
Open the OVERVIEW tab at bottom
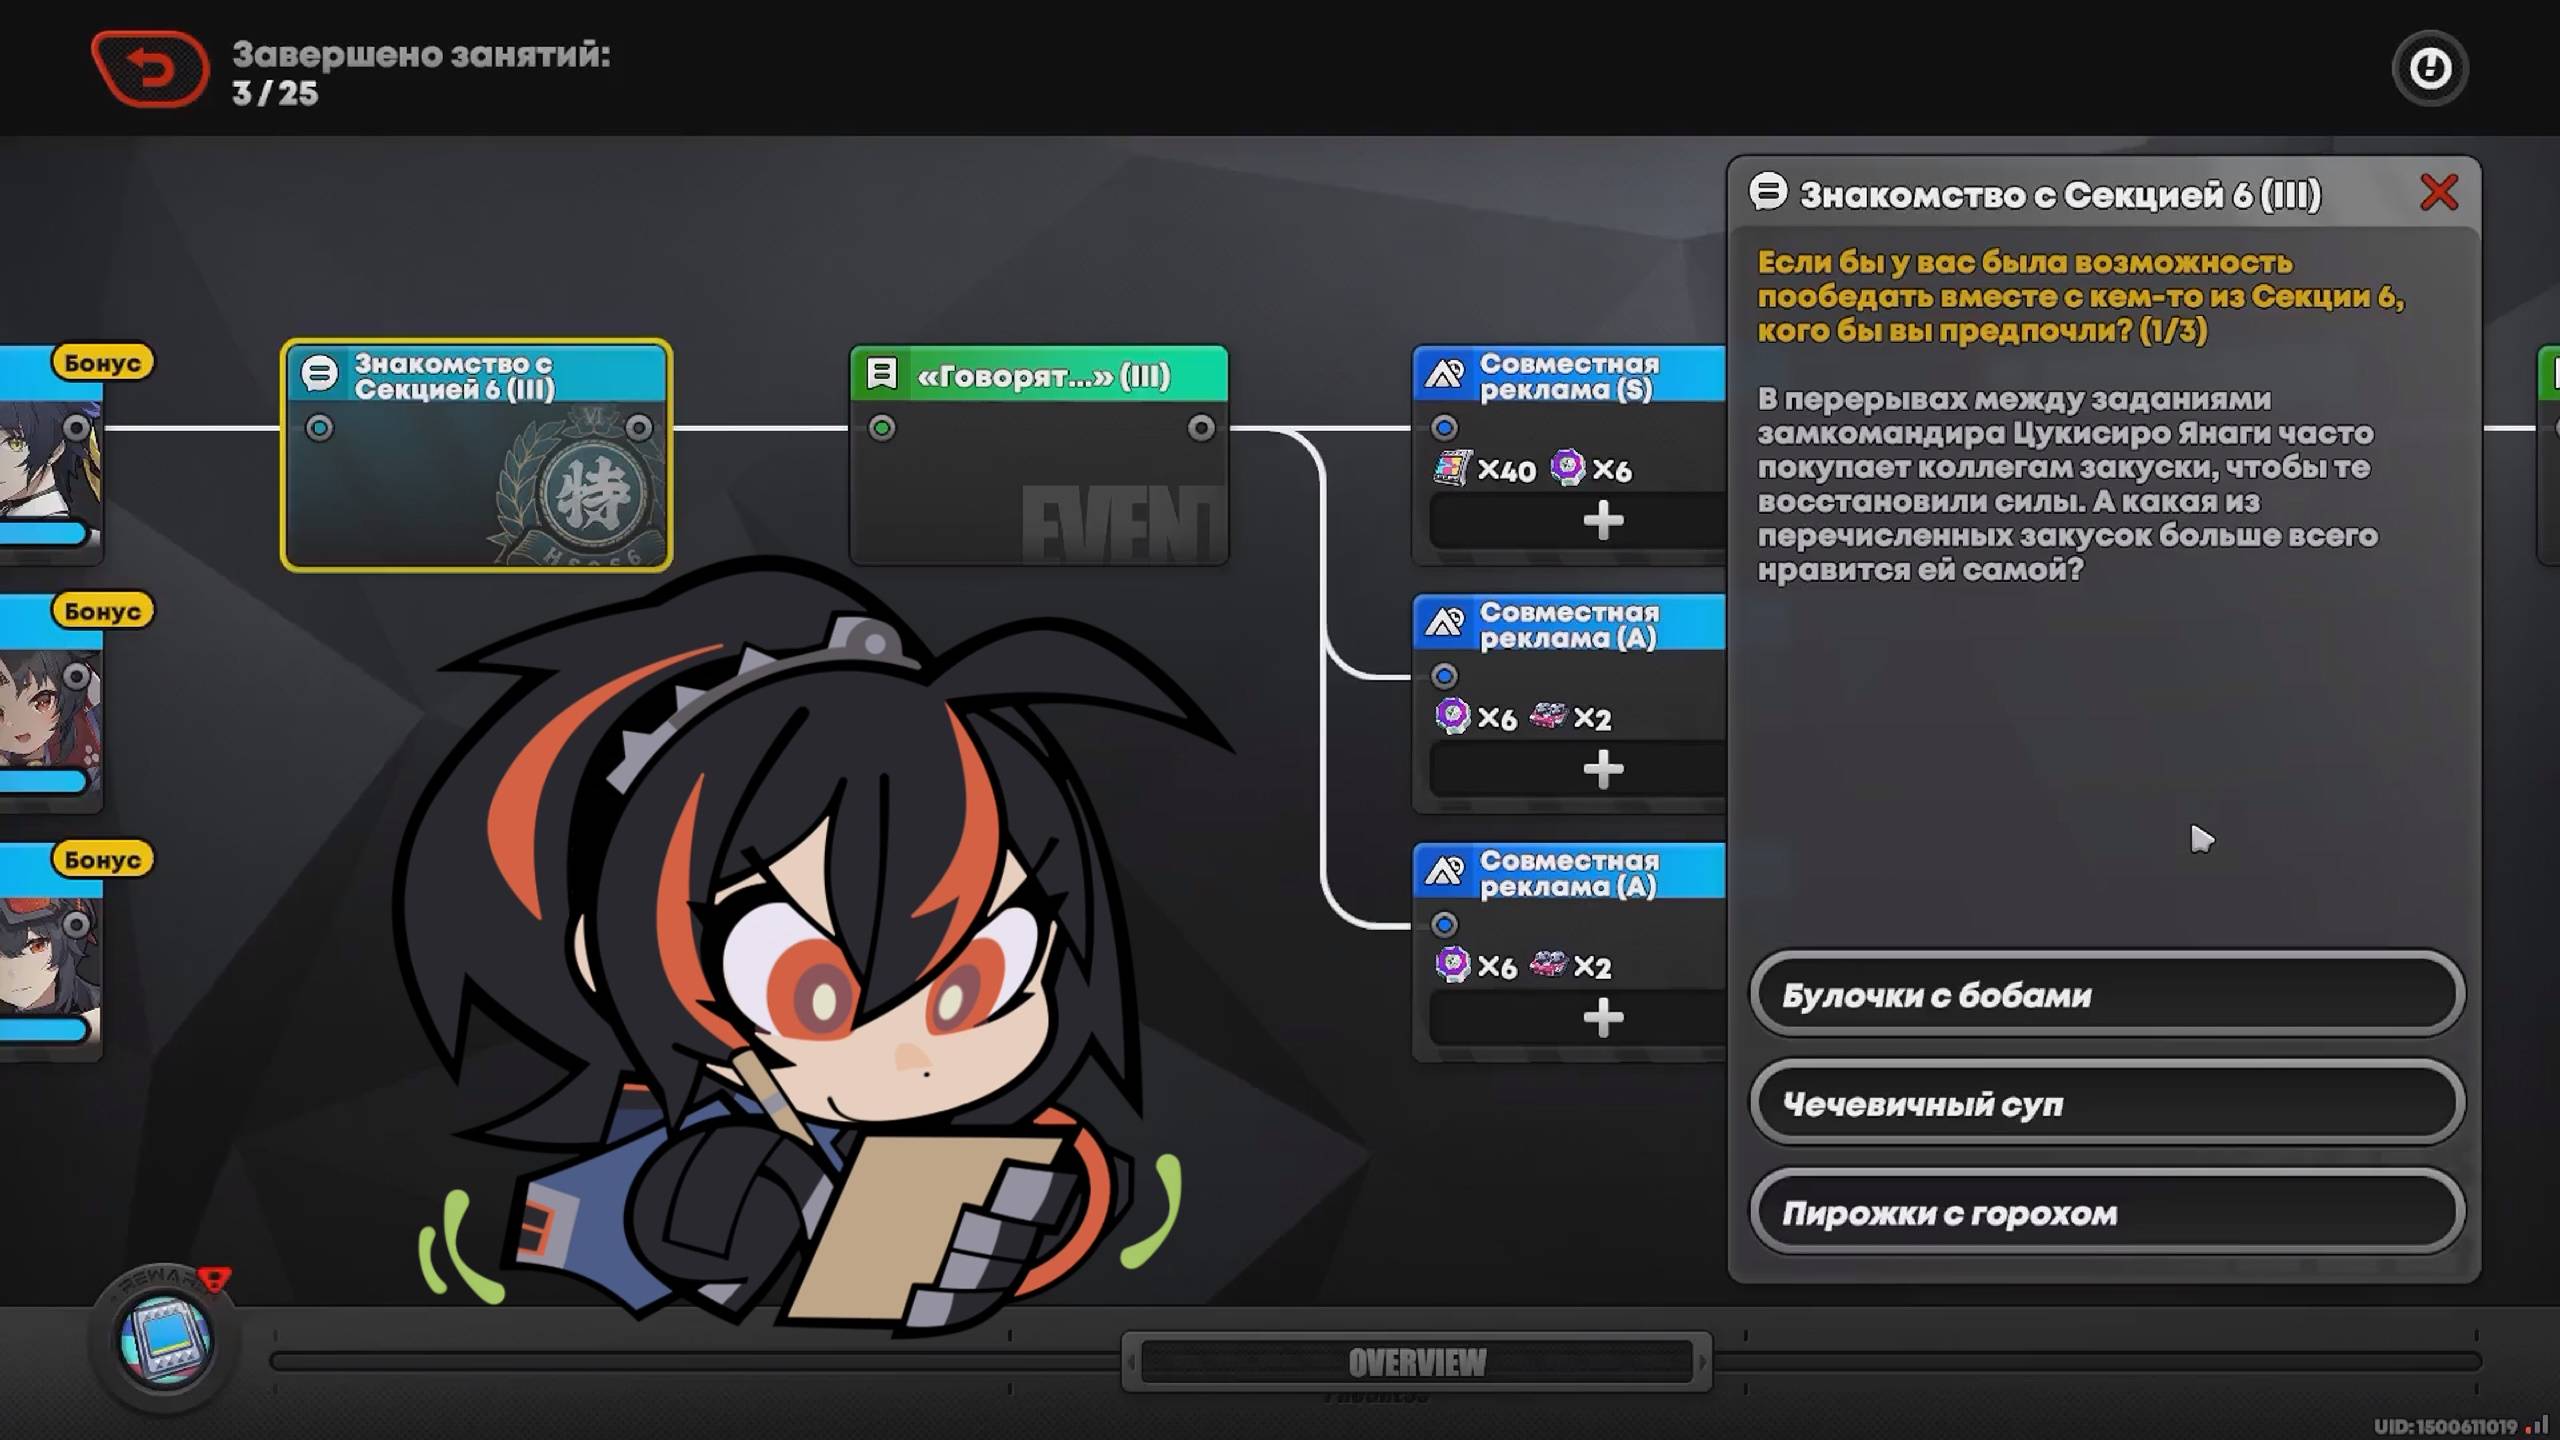tap(1416, 1362)
